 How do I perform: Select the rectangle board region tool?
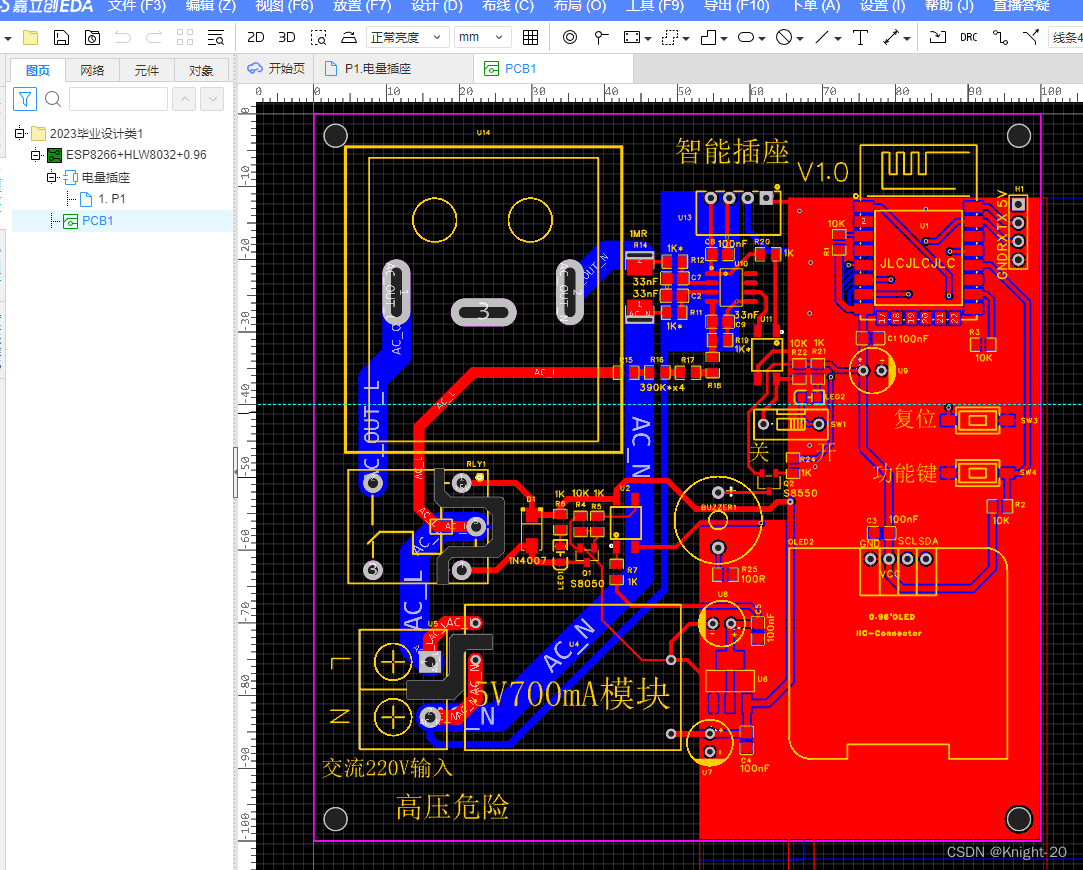(632, 37)
